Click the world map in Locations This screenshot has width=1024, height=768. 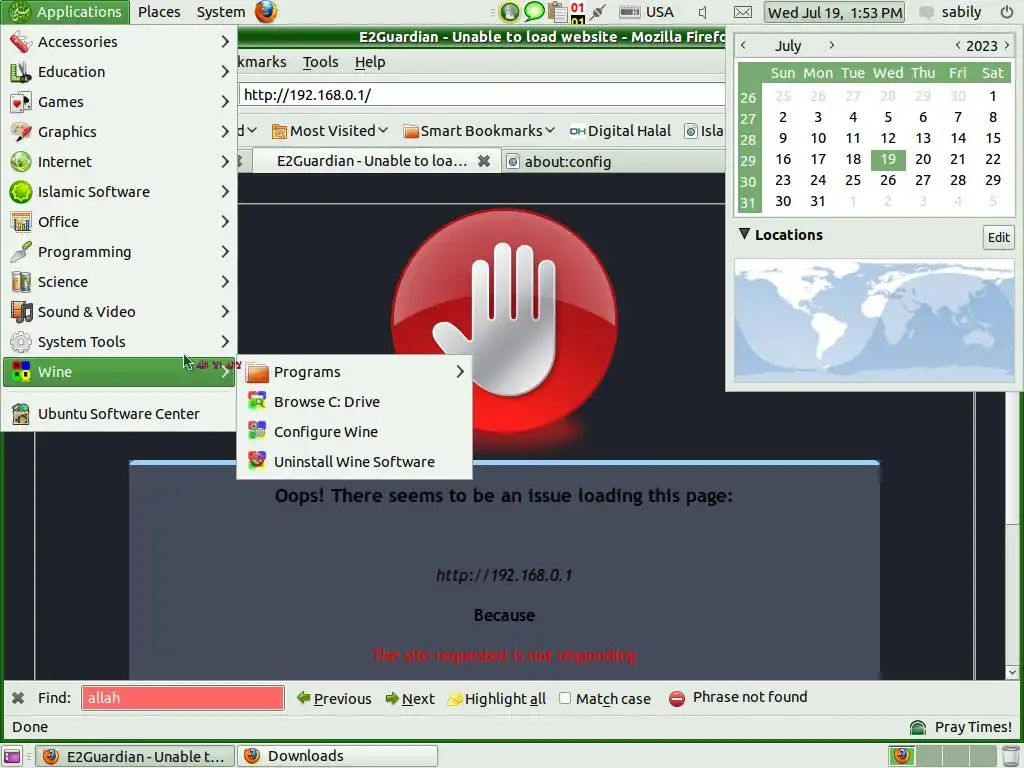pyautogui.click(x=874, y=319)
